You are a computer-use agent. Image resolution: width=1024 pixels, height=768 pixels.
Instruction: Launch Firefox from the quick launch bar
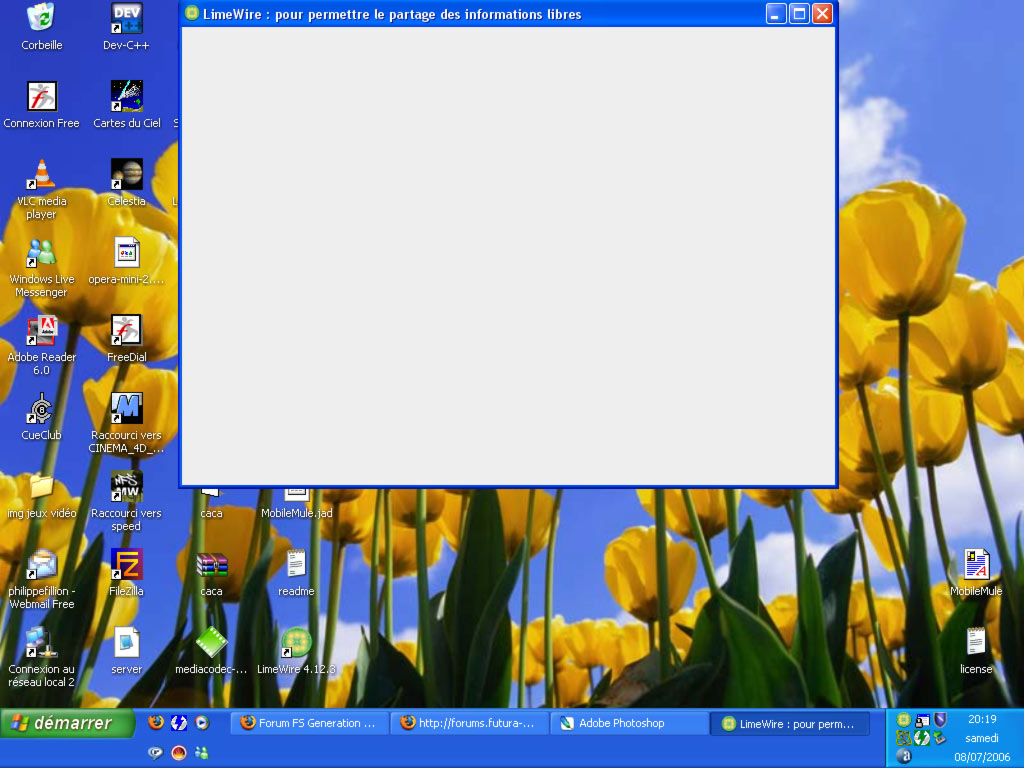(155, 722)
